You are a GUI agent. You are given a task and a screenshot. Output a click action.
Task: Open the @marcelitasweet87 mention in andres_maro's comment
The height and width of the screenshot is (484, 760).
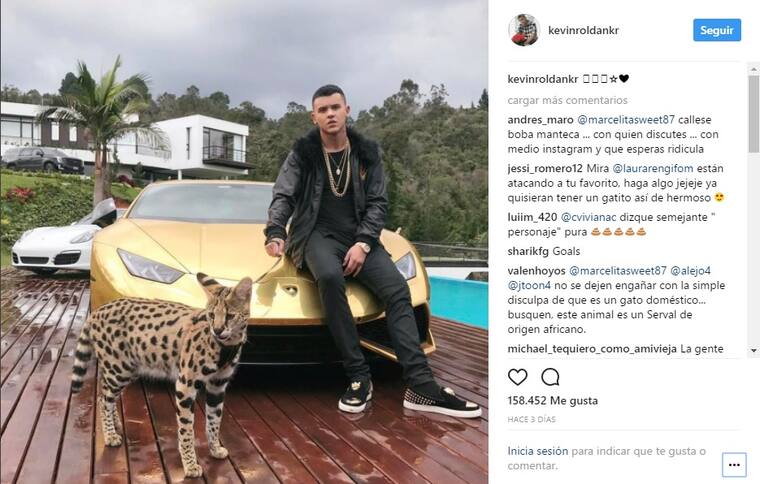coord(626,120)
